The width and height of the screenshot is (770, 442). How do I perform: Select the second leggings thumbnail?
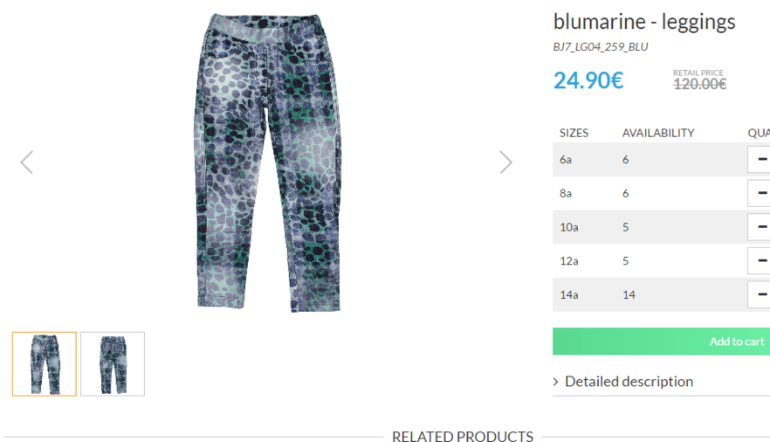tap(112, 364)
